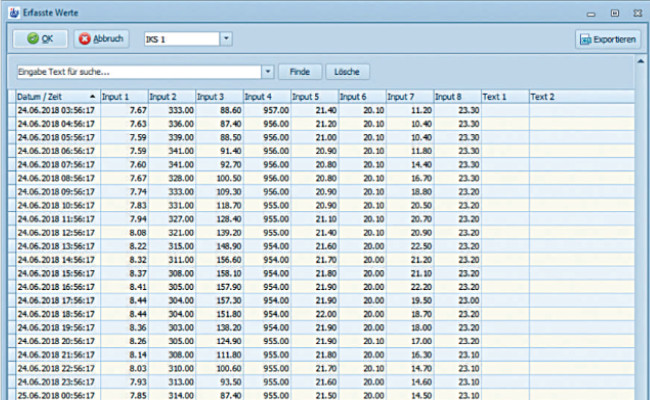Click the Text 1 column header
650x400 pixels.
click(x=505, y=97)
